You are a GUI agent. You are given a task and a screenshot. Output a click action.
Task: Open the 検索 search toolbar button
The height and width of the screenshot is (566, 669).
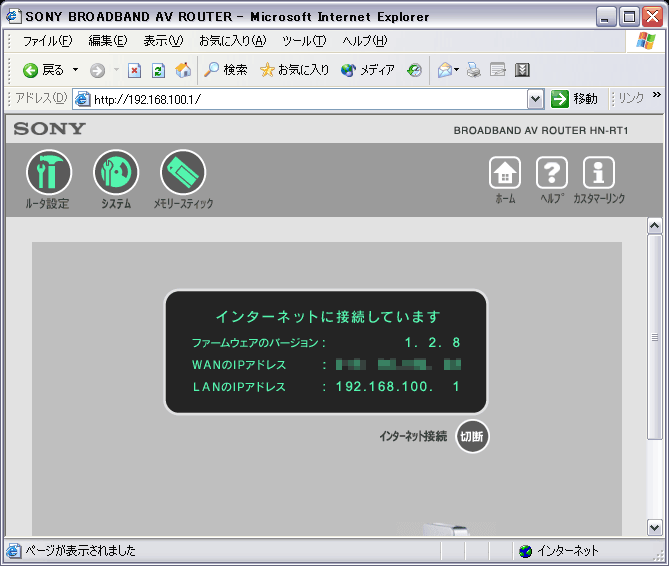[226, 70]
